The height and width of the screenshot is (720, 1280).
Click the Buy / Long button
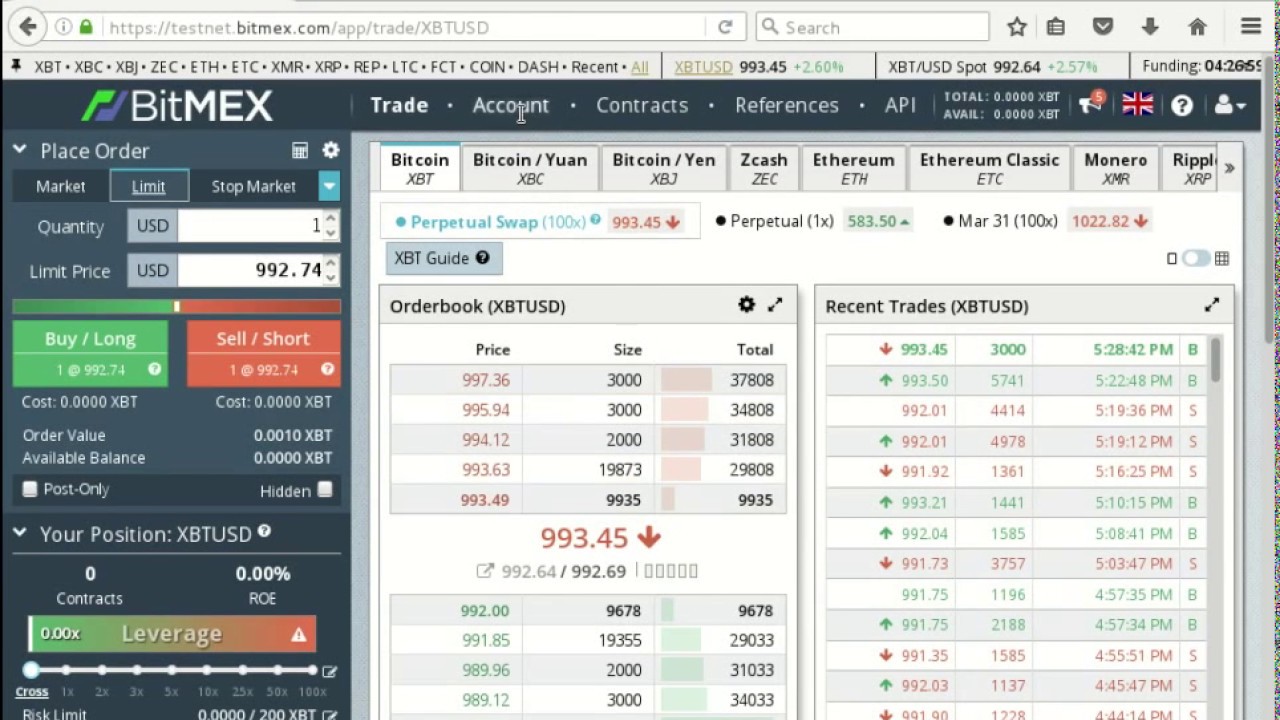90,353
